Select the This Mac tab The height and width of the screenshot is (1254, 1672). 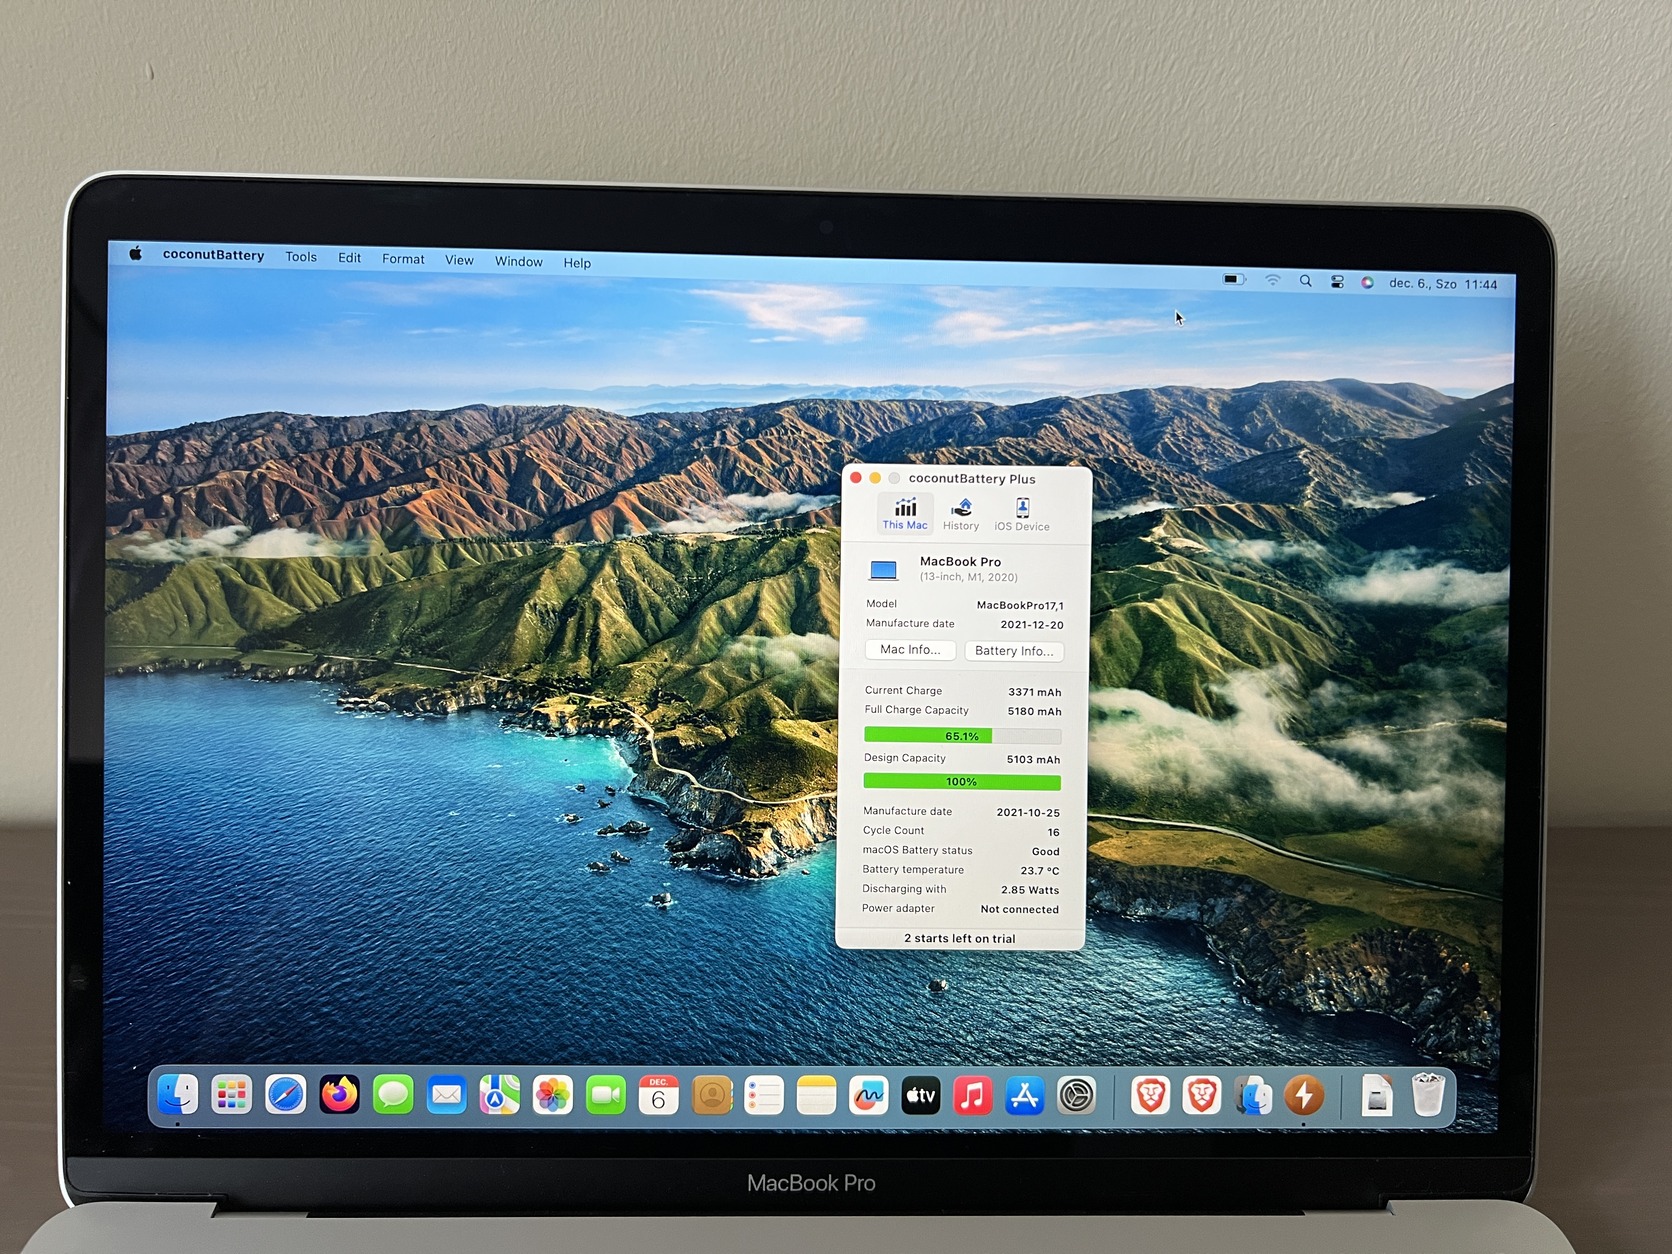pos(905,514)
